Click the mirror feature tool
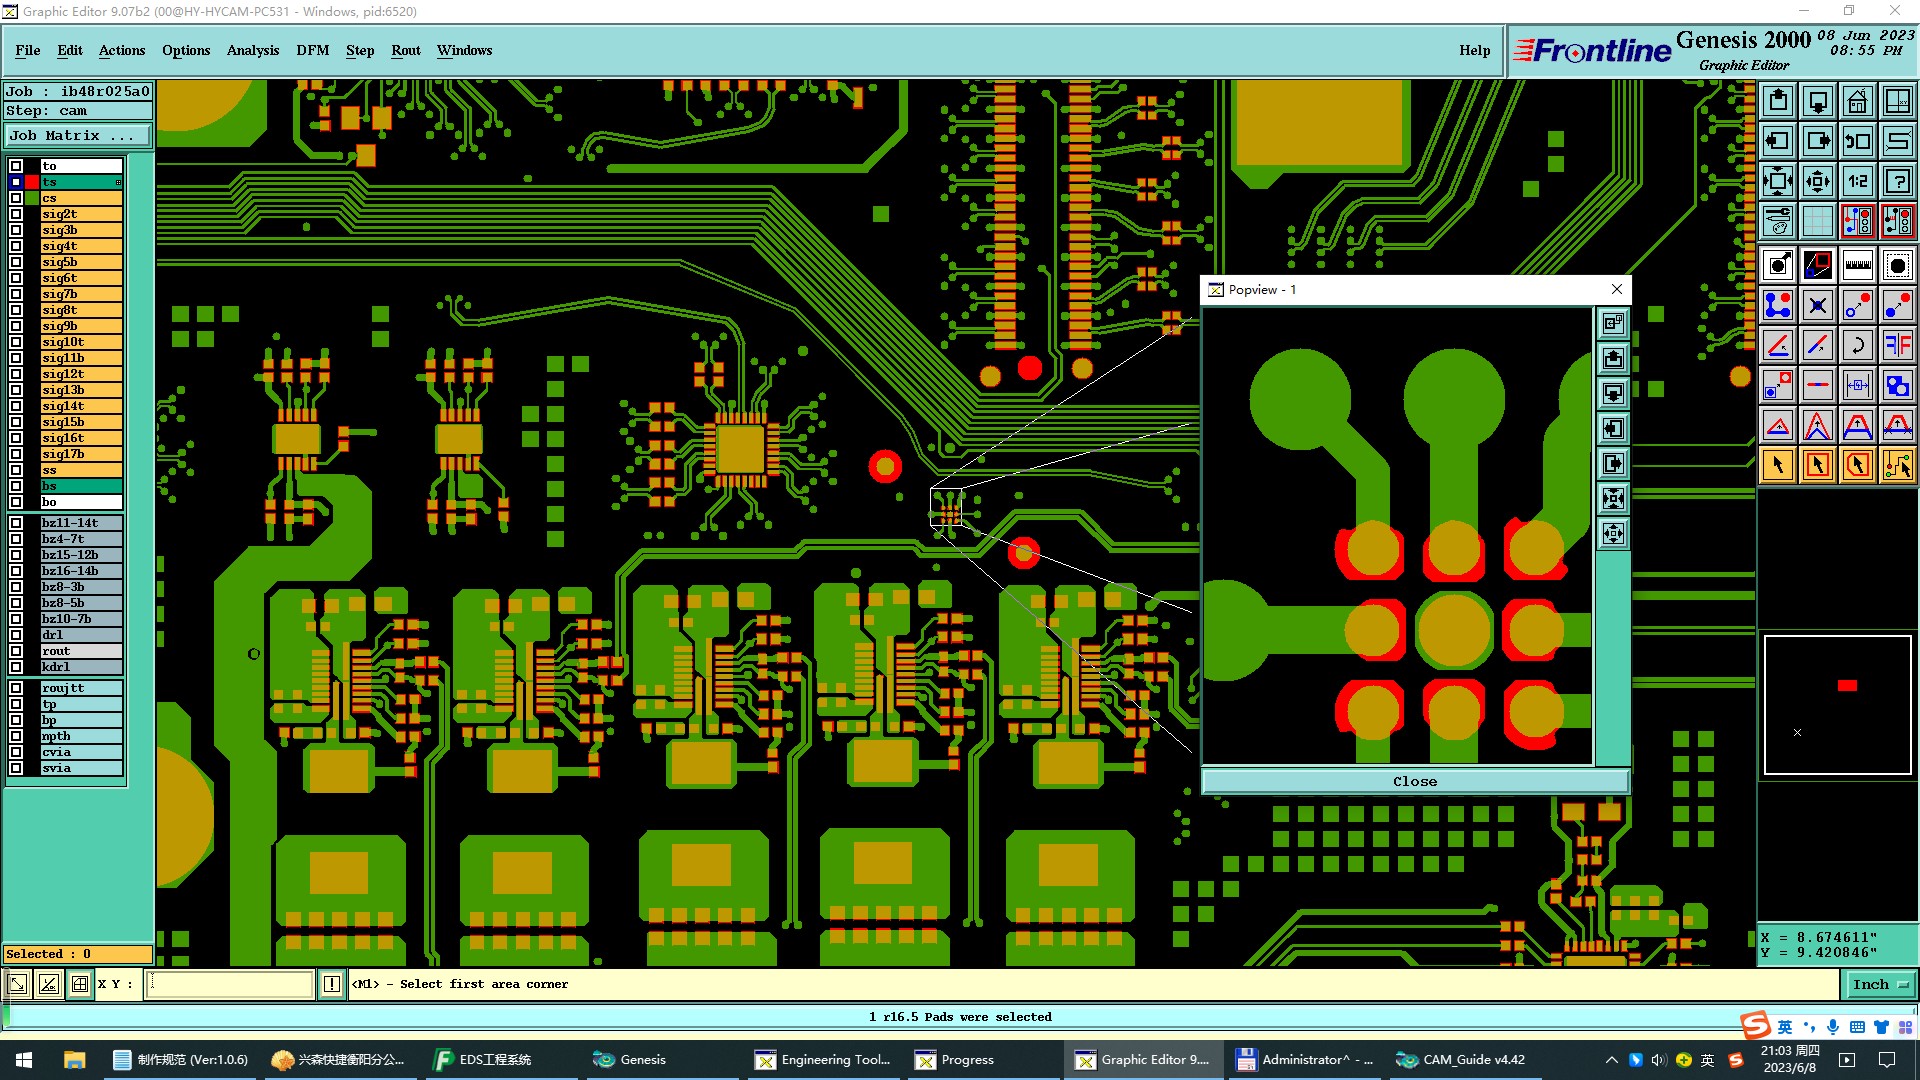This screenshot has height=1080, width=1920. pyautogui.click(x=1897, y=345)
